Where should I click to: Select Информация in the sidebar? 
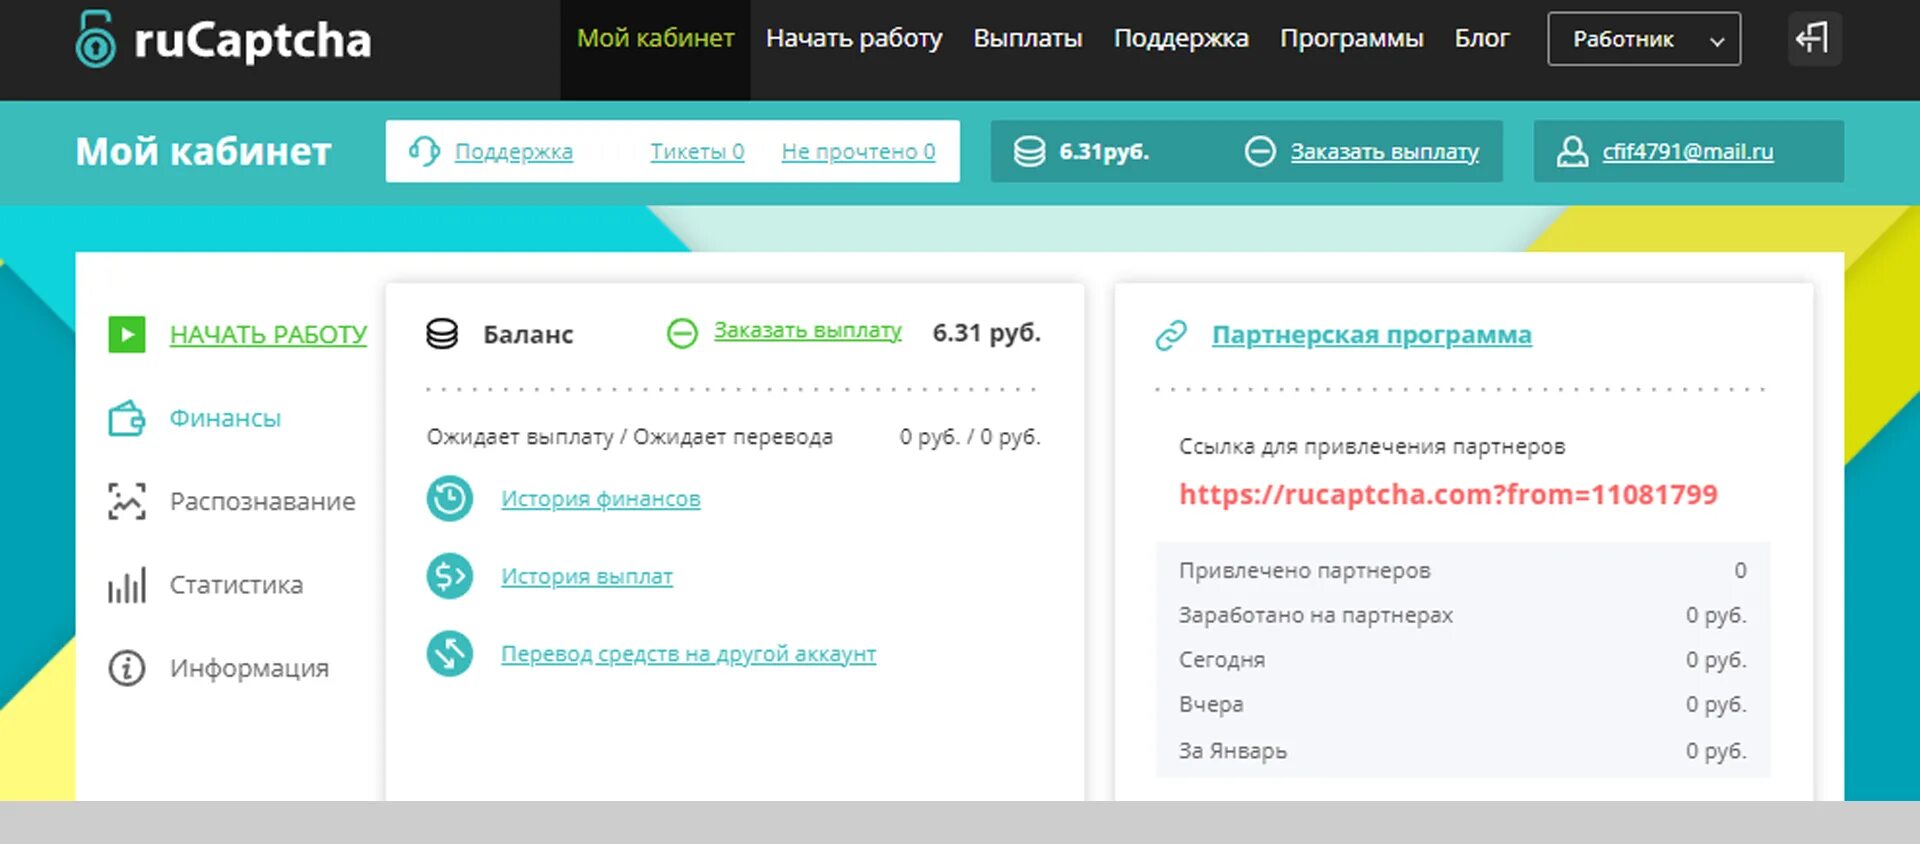[249, 668]
